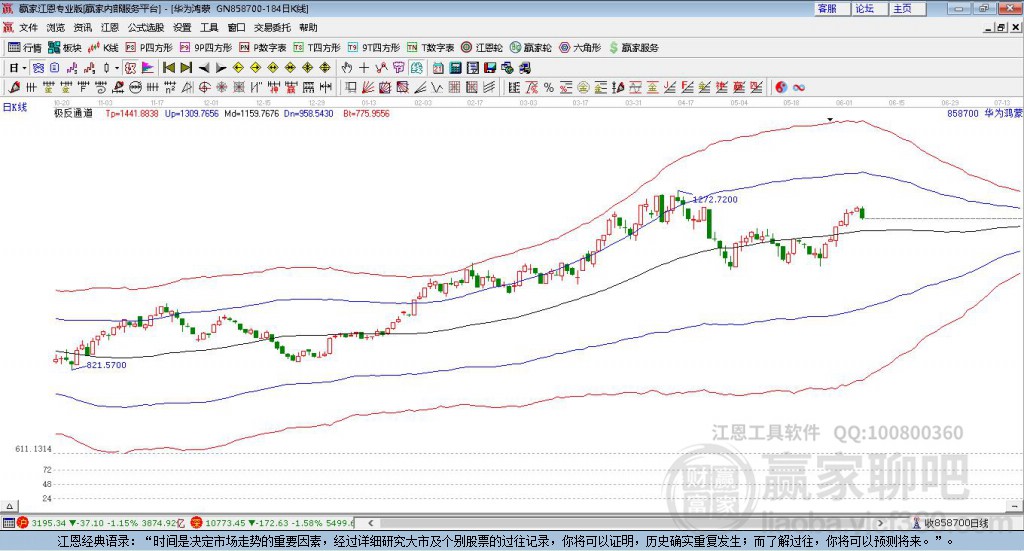Open 9T四方形 time square
Viewport: 1024px width, 551px height.
374,48
